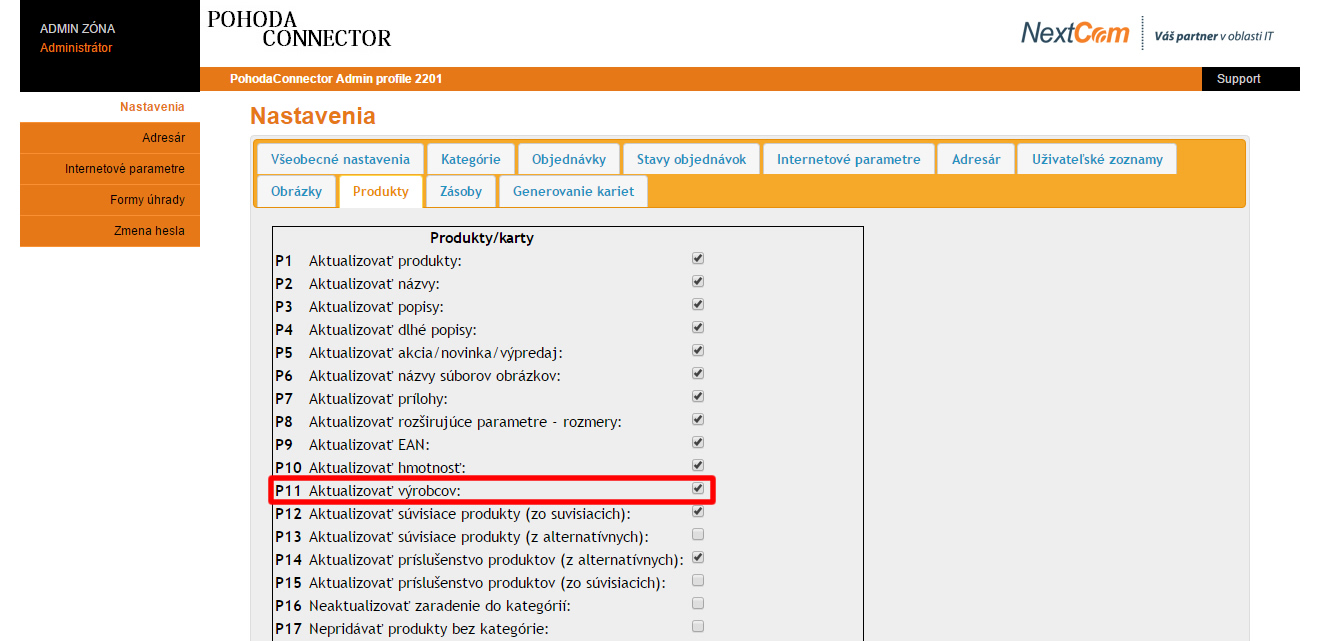Click the PohodaConnector Admin profile 2201 text
The width and height of the screenshot is (1322, 641).
click(x=336, y=79)
